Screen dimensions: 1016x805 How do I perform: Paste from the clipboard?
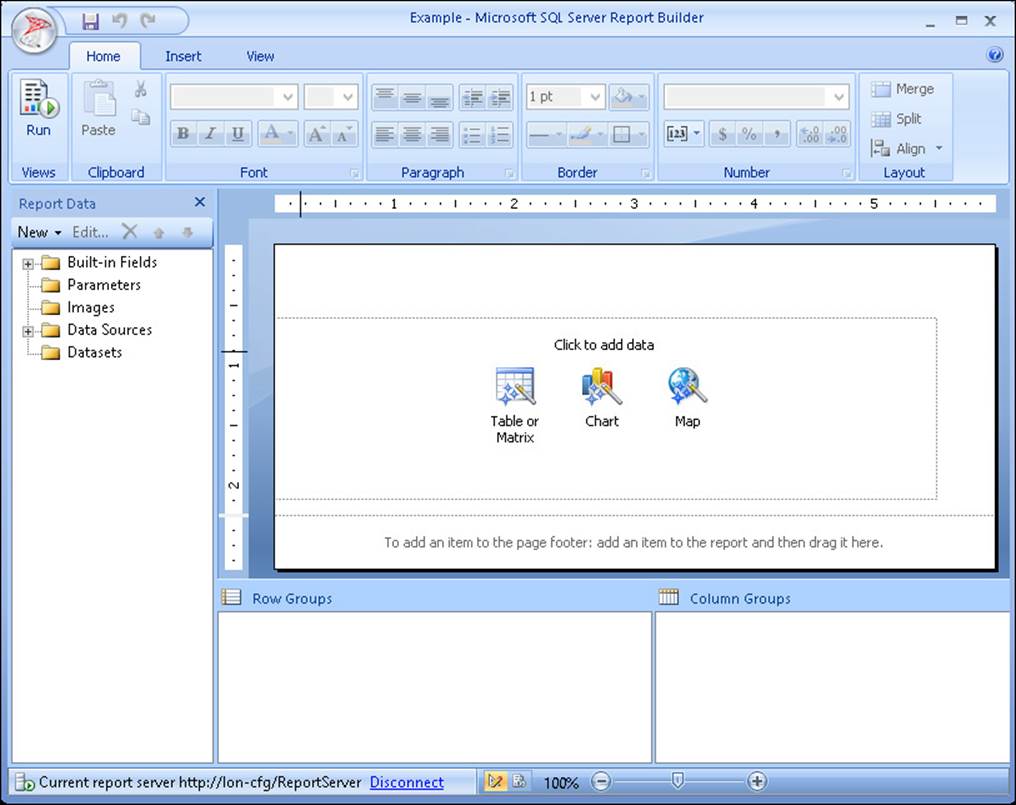coord(98,108)
